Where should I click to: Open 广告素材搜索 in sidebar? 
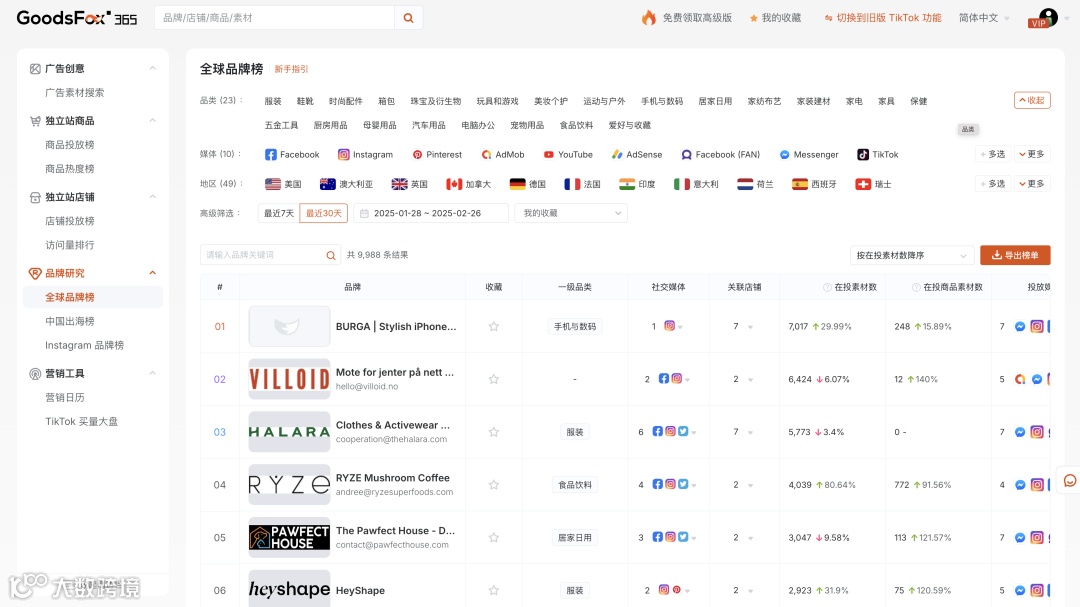click(x=74, y=92)
